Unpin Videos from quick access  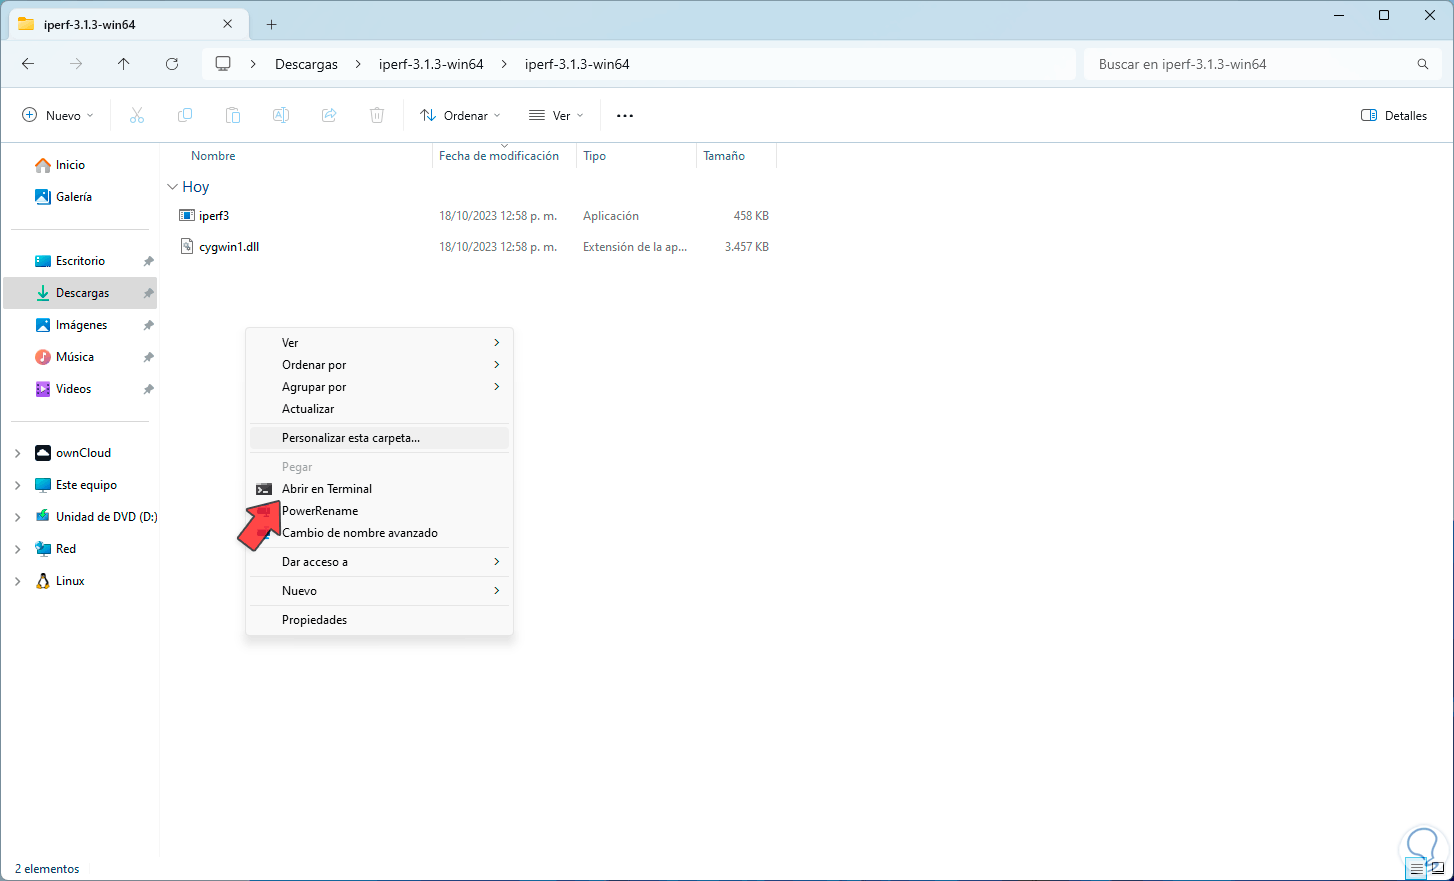[148, 389]
